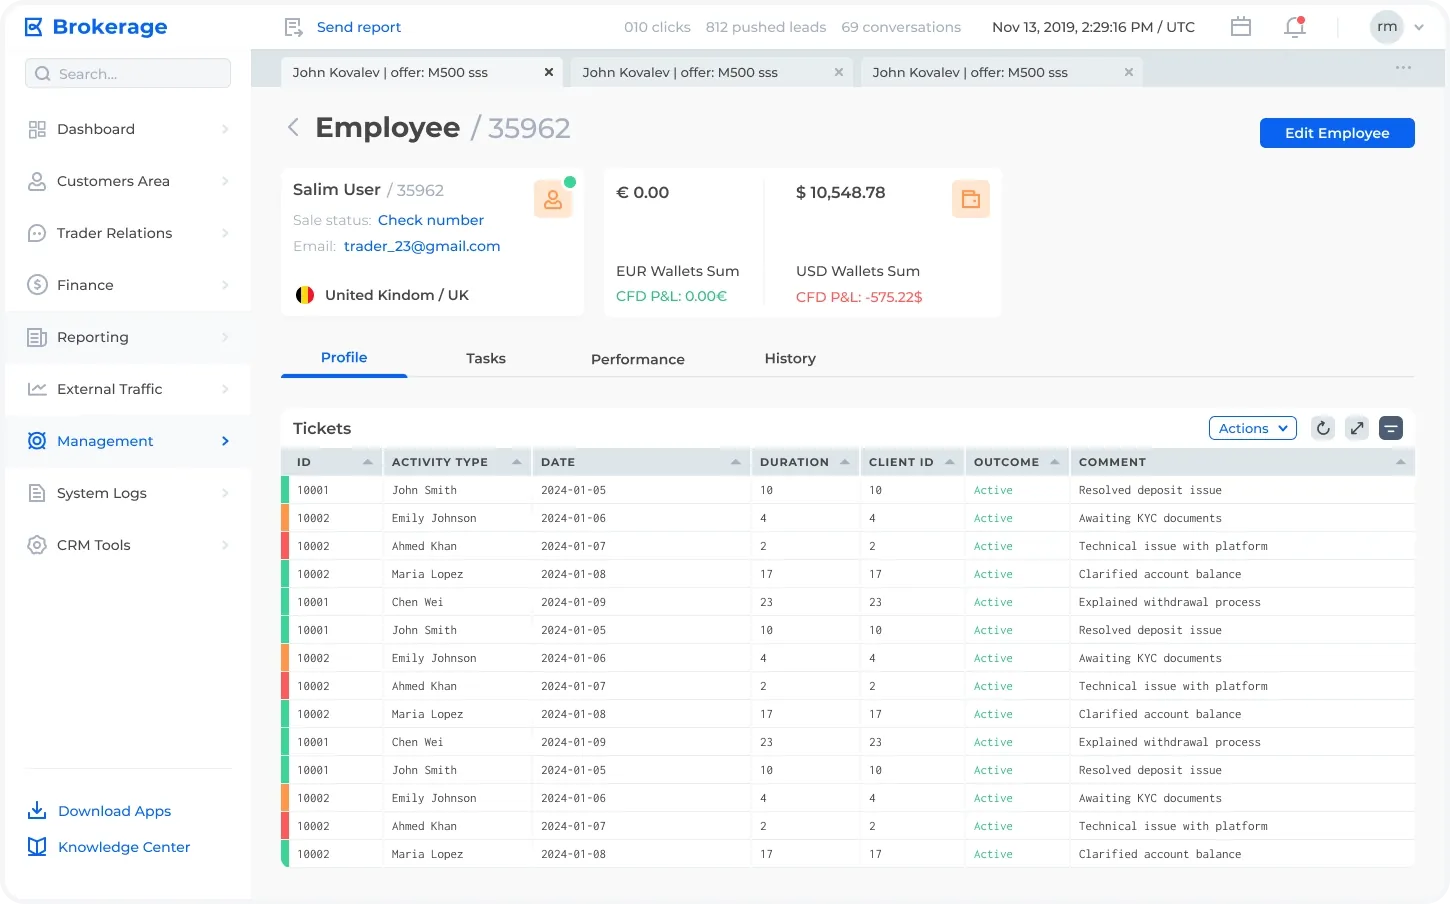Click the External Traffic chart icon
This screenshot has height=904, width=1450.
click(x=37, y=389)
